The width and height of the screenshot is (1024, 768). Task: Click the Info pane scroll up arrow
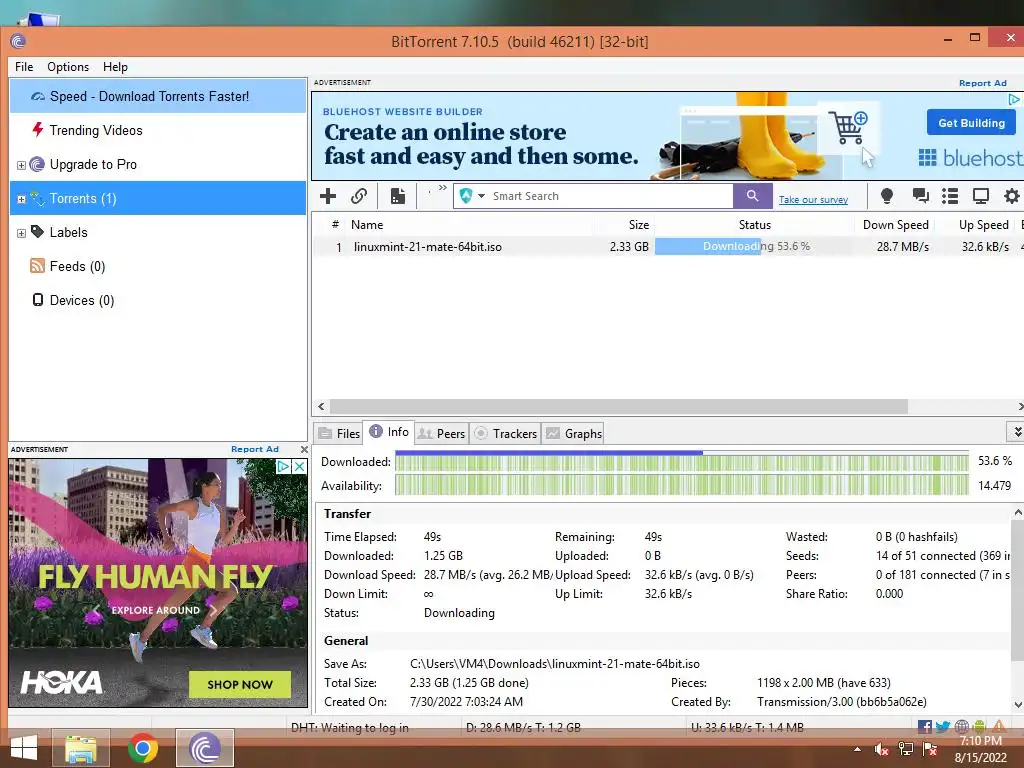pos(1017,513)
